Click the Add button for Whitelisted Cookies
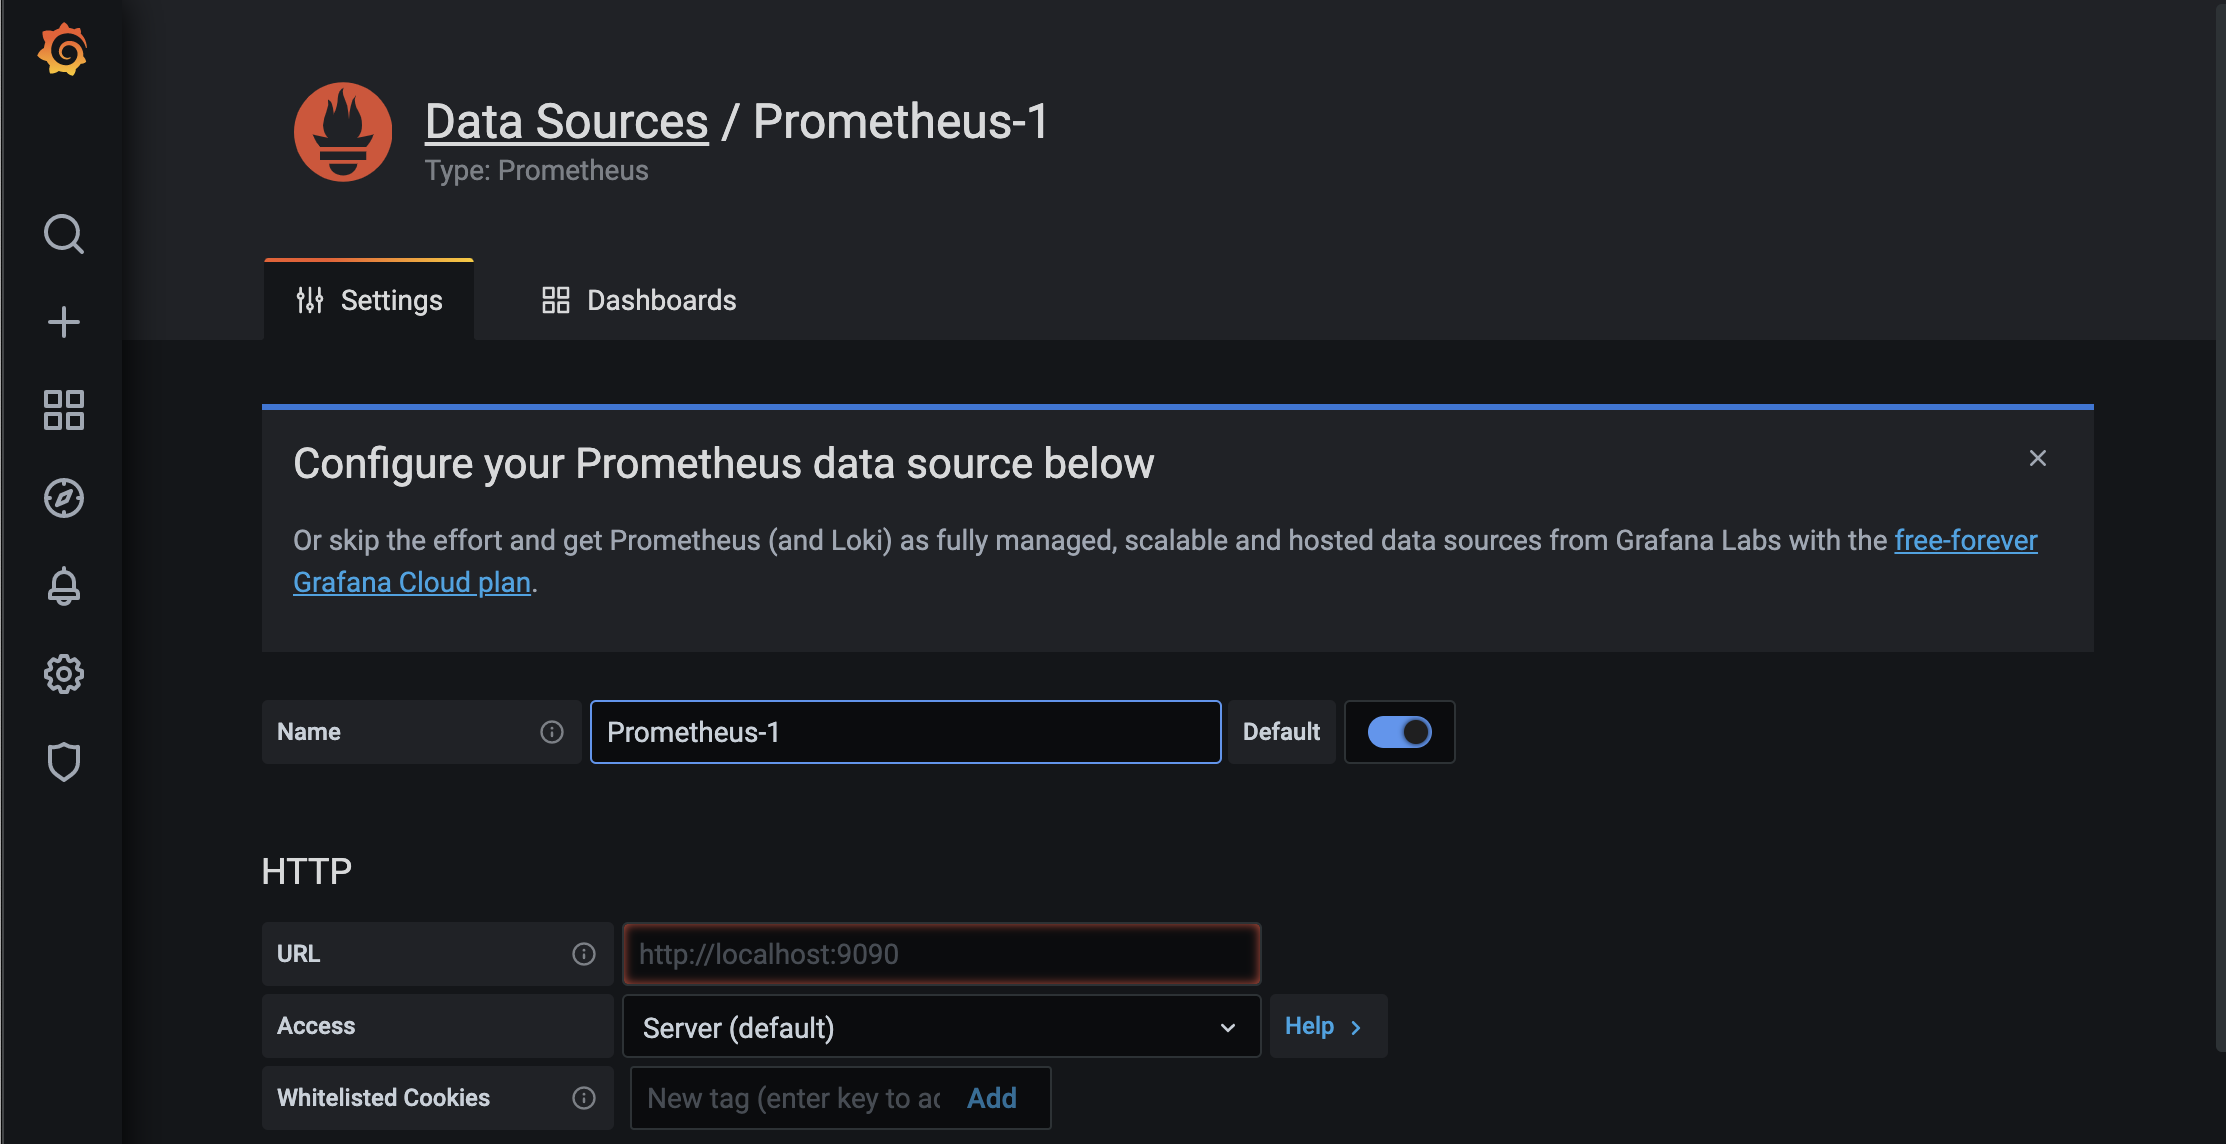This screenshot has height=1144, width=2226. [990, 1097]
